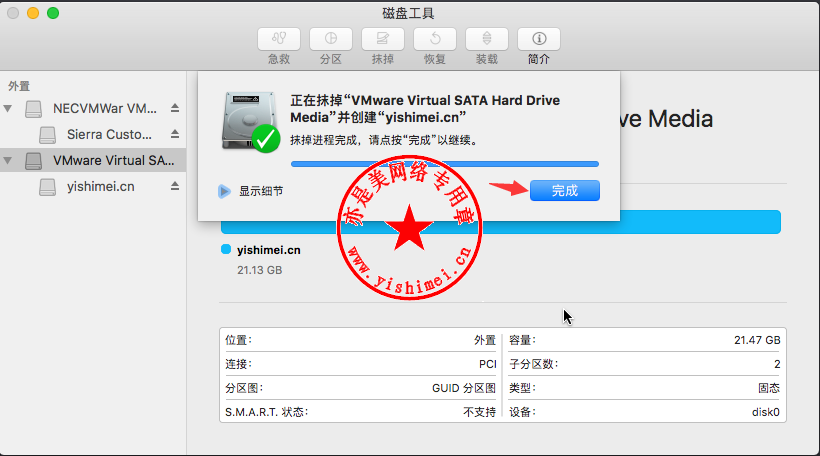
Task: Click the 21.47 GB capacity value
Action: pos(757,340)
